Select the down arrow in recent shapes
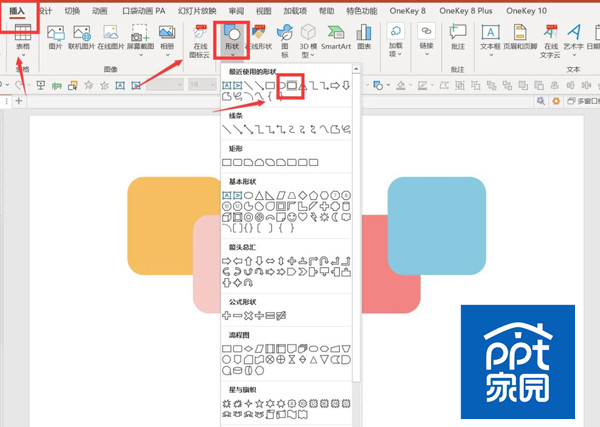Image resolution: width=600 pixels, height=427 pixels. (346, 85)
